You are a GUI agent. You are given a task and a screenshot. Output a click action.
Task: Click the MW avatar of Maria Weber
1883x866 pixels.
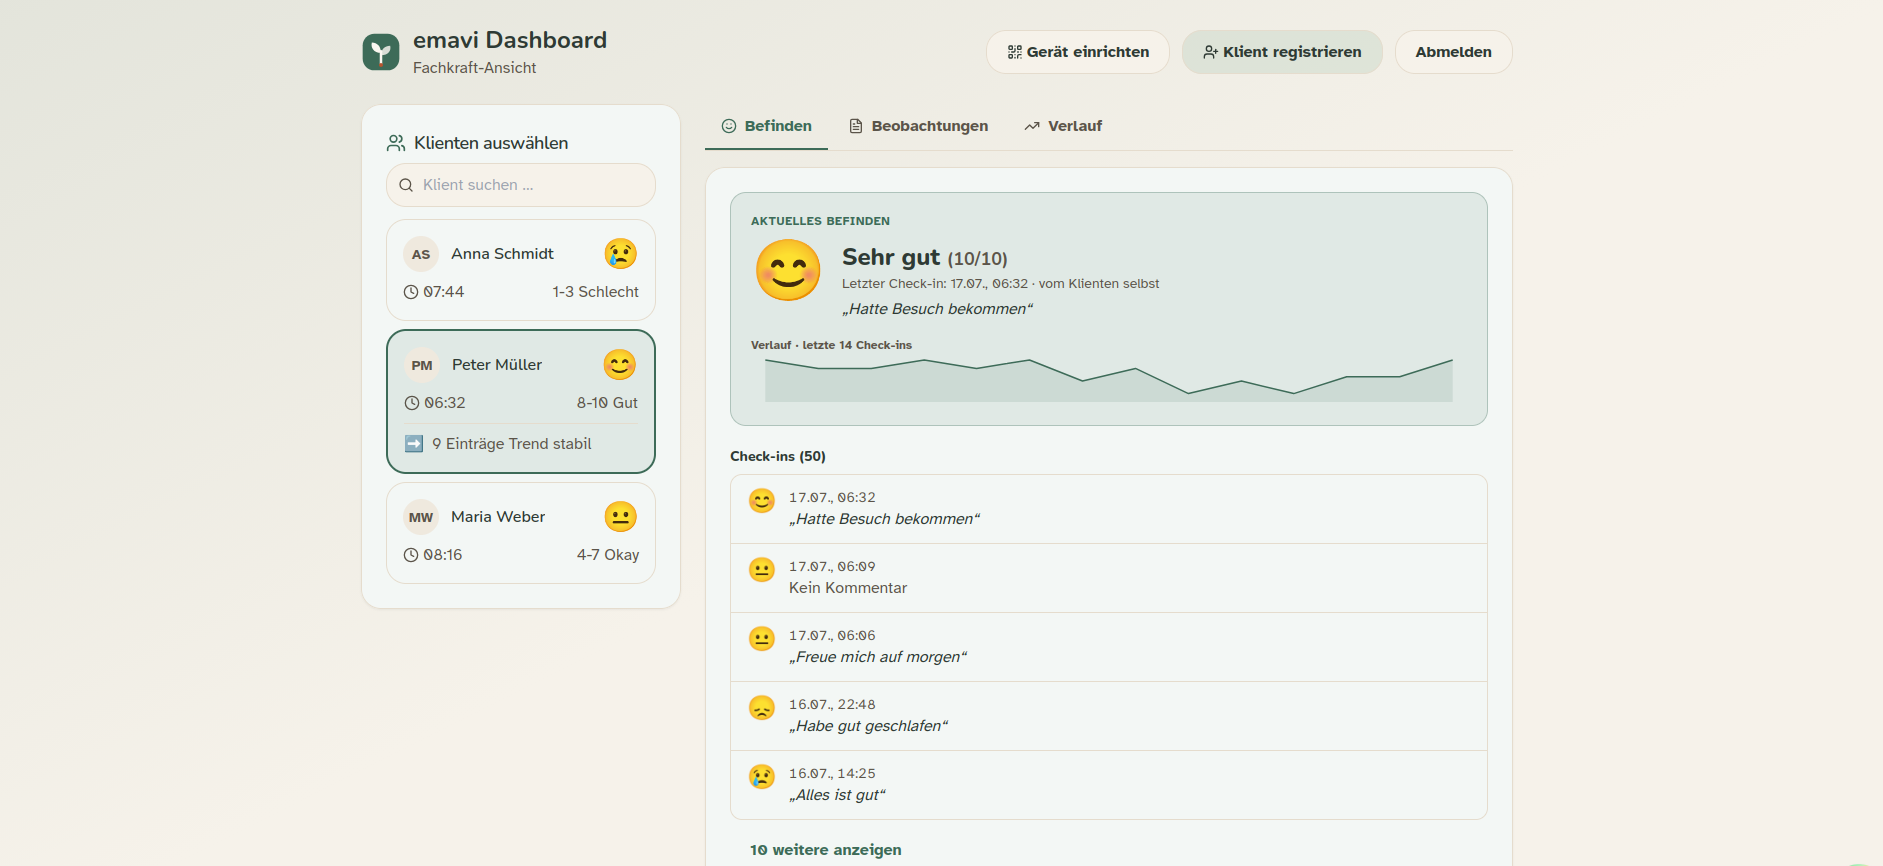421,517
